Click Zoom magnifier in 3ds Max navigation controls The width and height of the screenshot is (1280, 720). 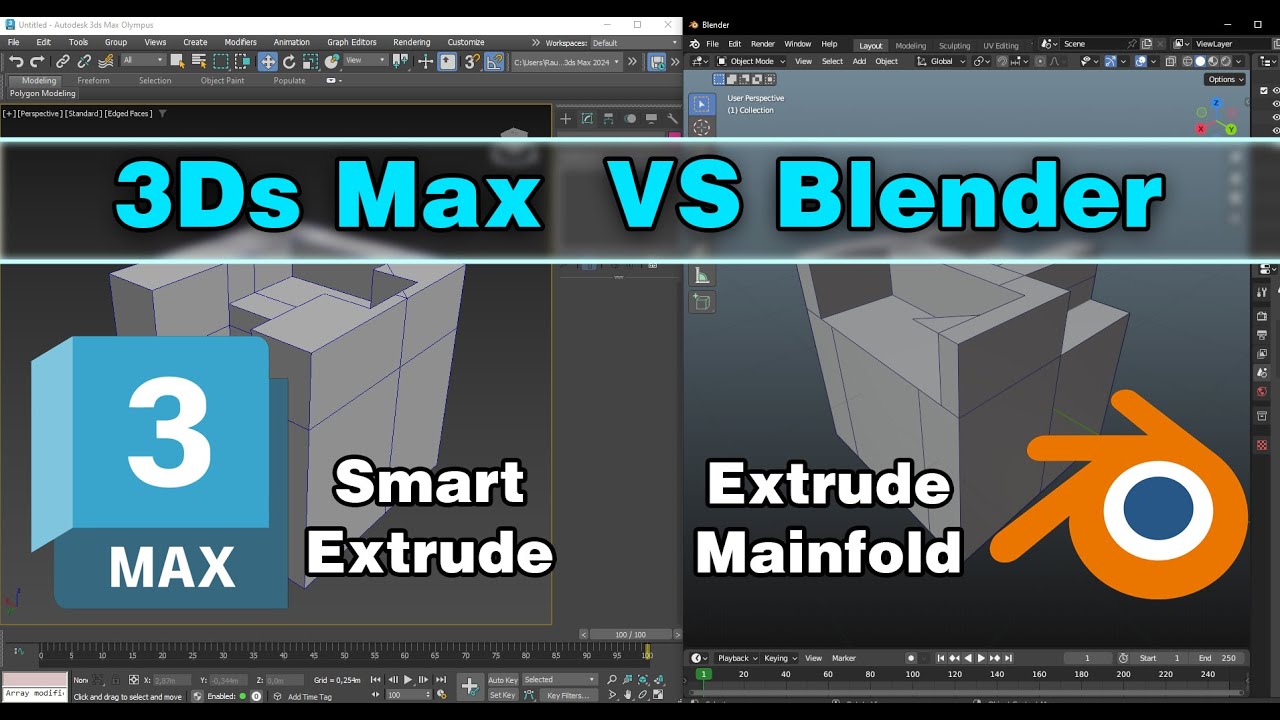612,680
